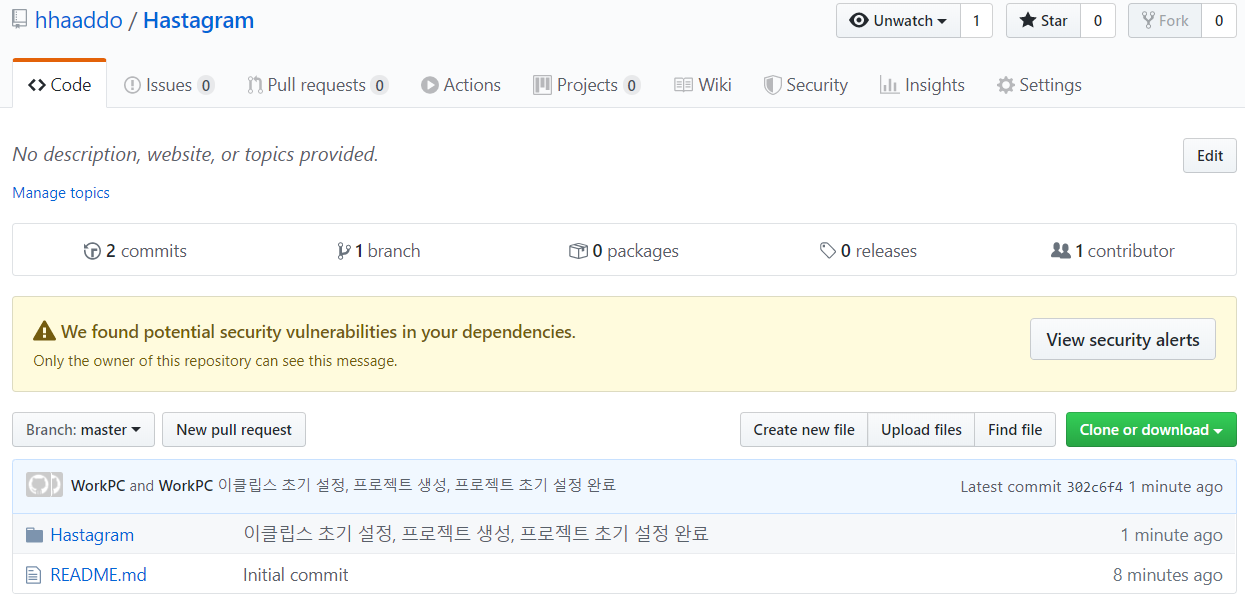Open the 0 releases link
This screenshot has height=598, width=1245.
coord(868,251)
